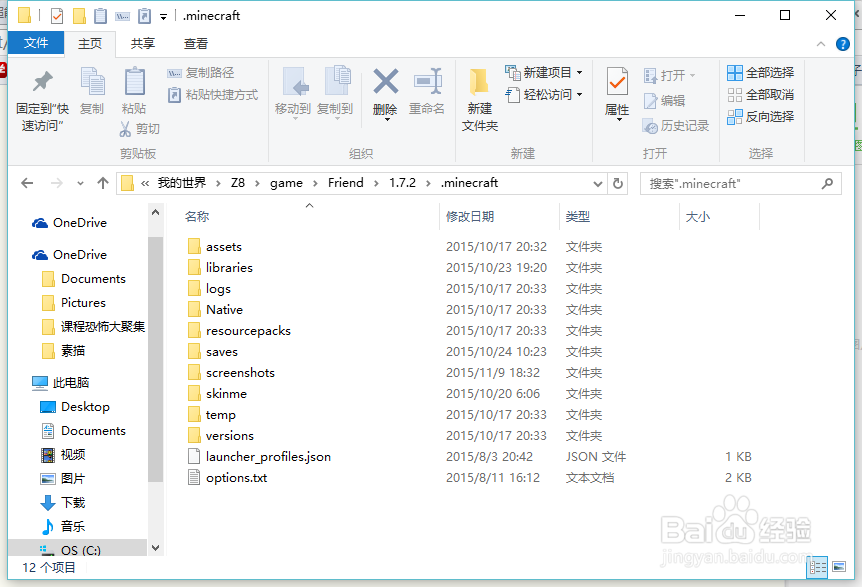This screenshot has height=587, width=862.
Task: Click the 1.7.2 breadcrumb segment
Action: (402, 183)
